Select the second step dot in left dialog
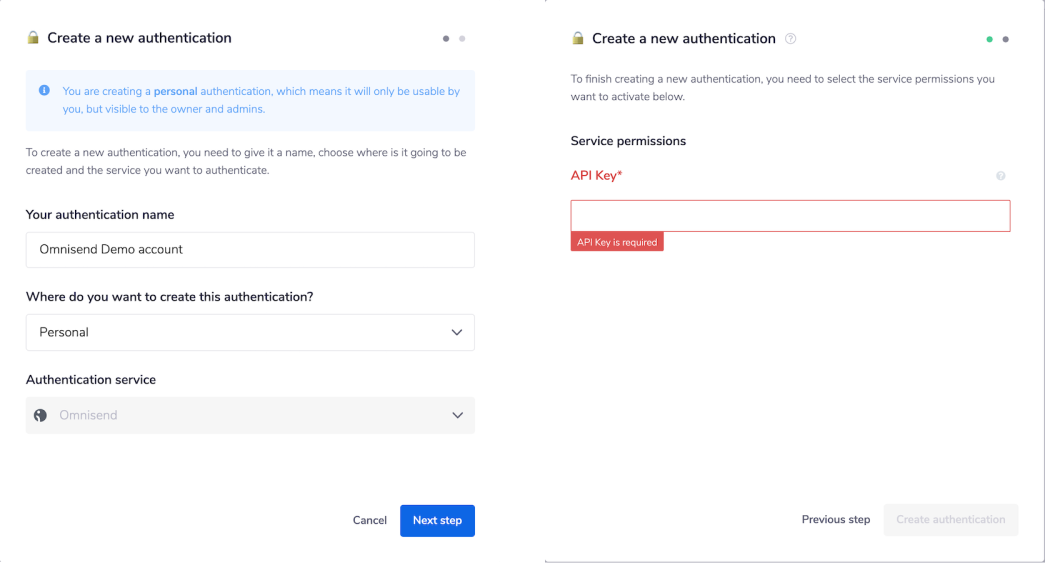The image size is (1045, 563). tap(462, 39)
